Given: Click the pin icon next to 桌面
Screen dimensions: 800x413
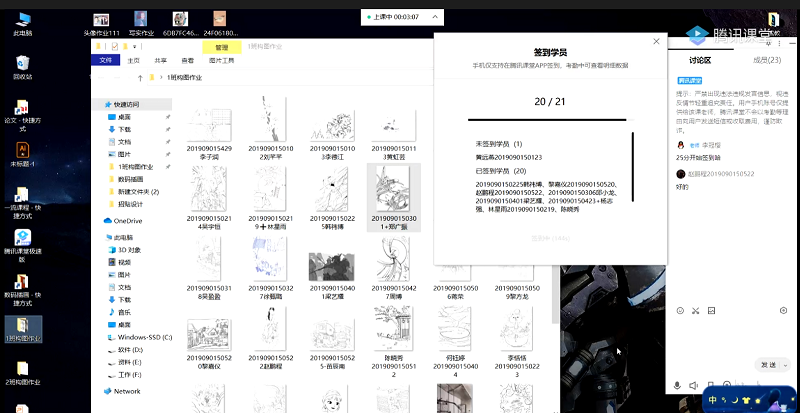Looking at the screenshot, I should coord(168,117).
